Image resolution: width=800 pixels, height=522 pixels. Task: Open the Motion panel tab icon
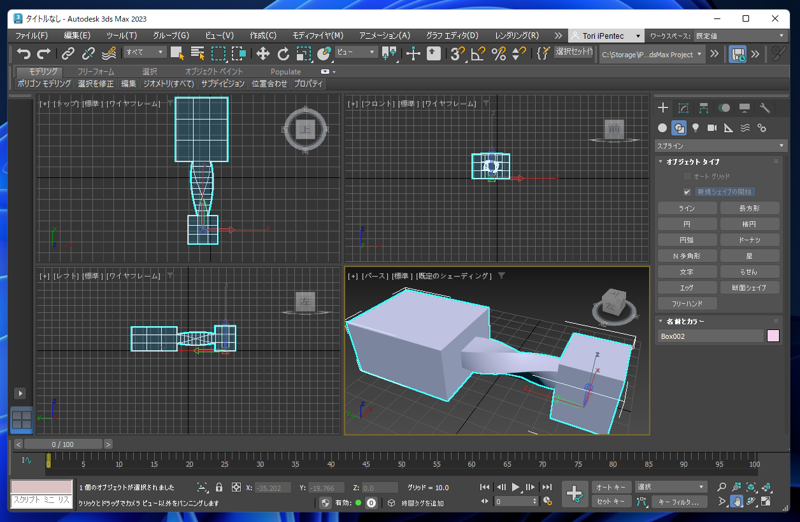pos(724,108)
